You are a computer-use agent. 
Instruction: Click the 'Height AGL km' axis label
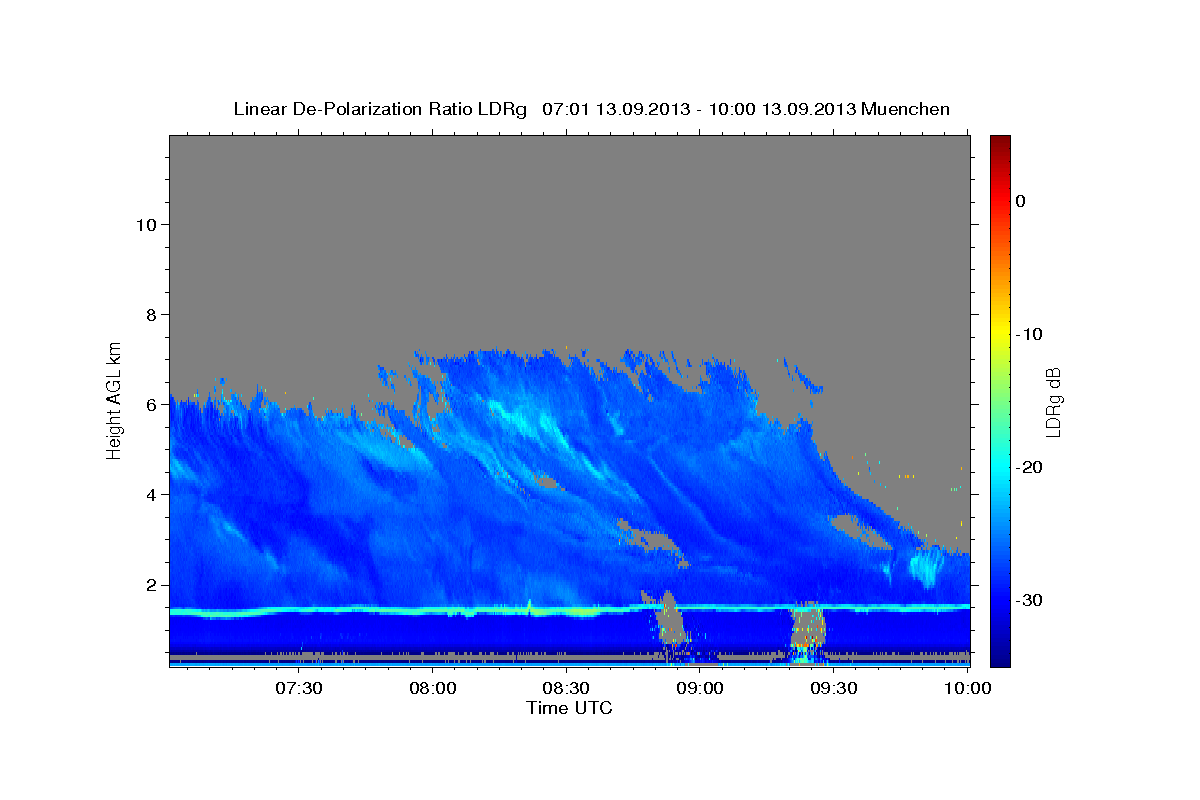(x=115, y=399)
